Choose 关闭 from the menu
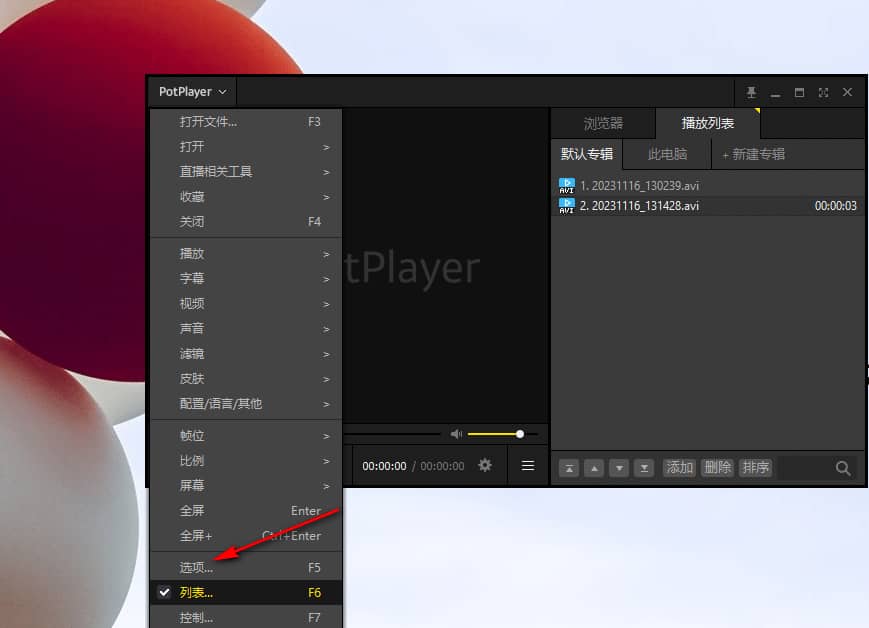 [246, 221]
